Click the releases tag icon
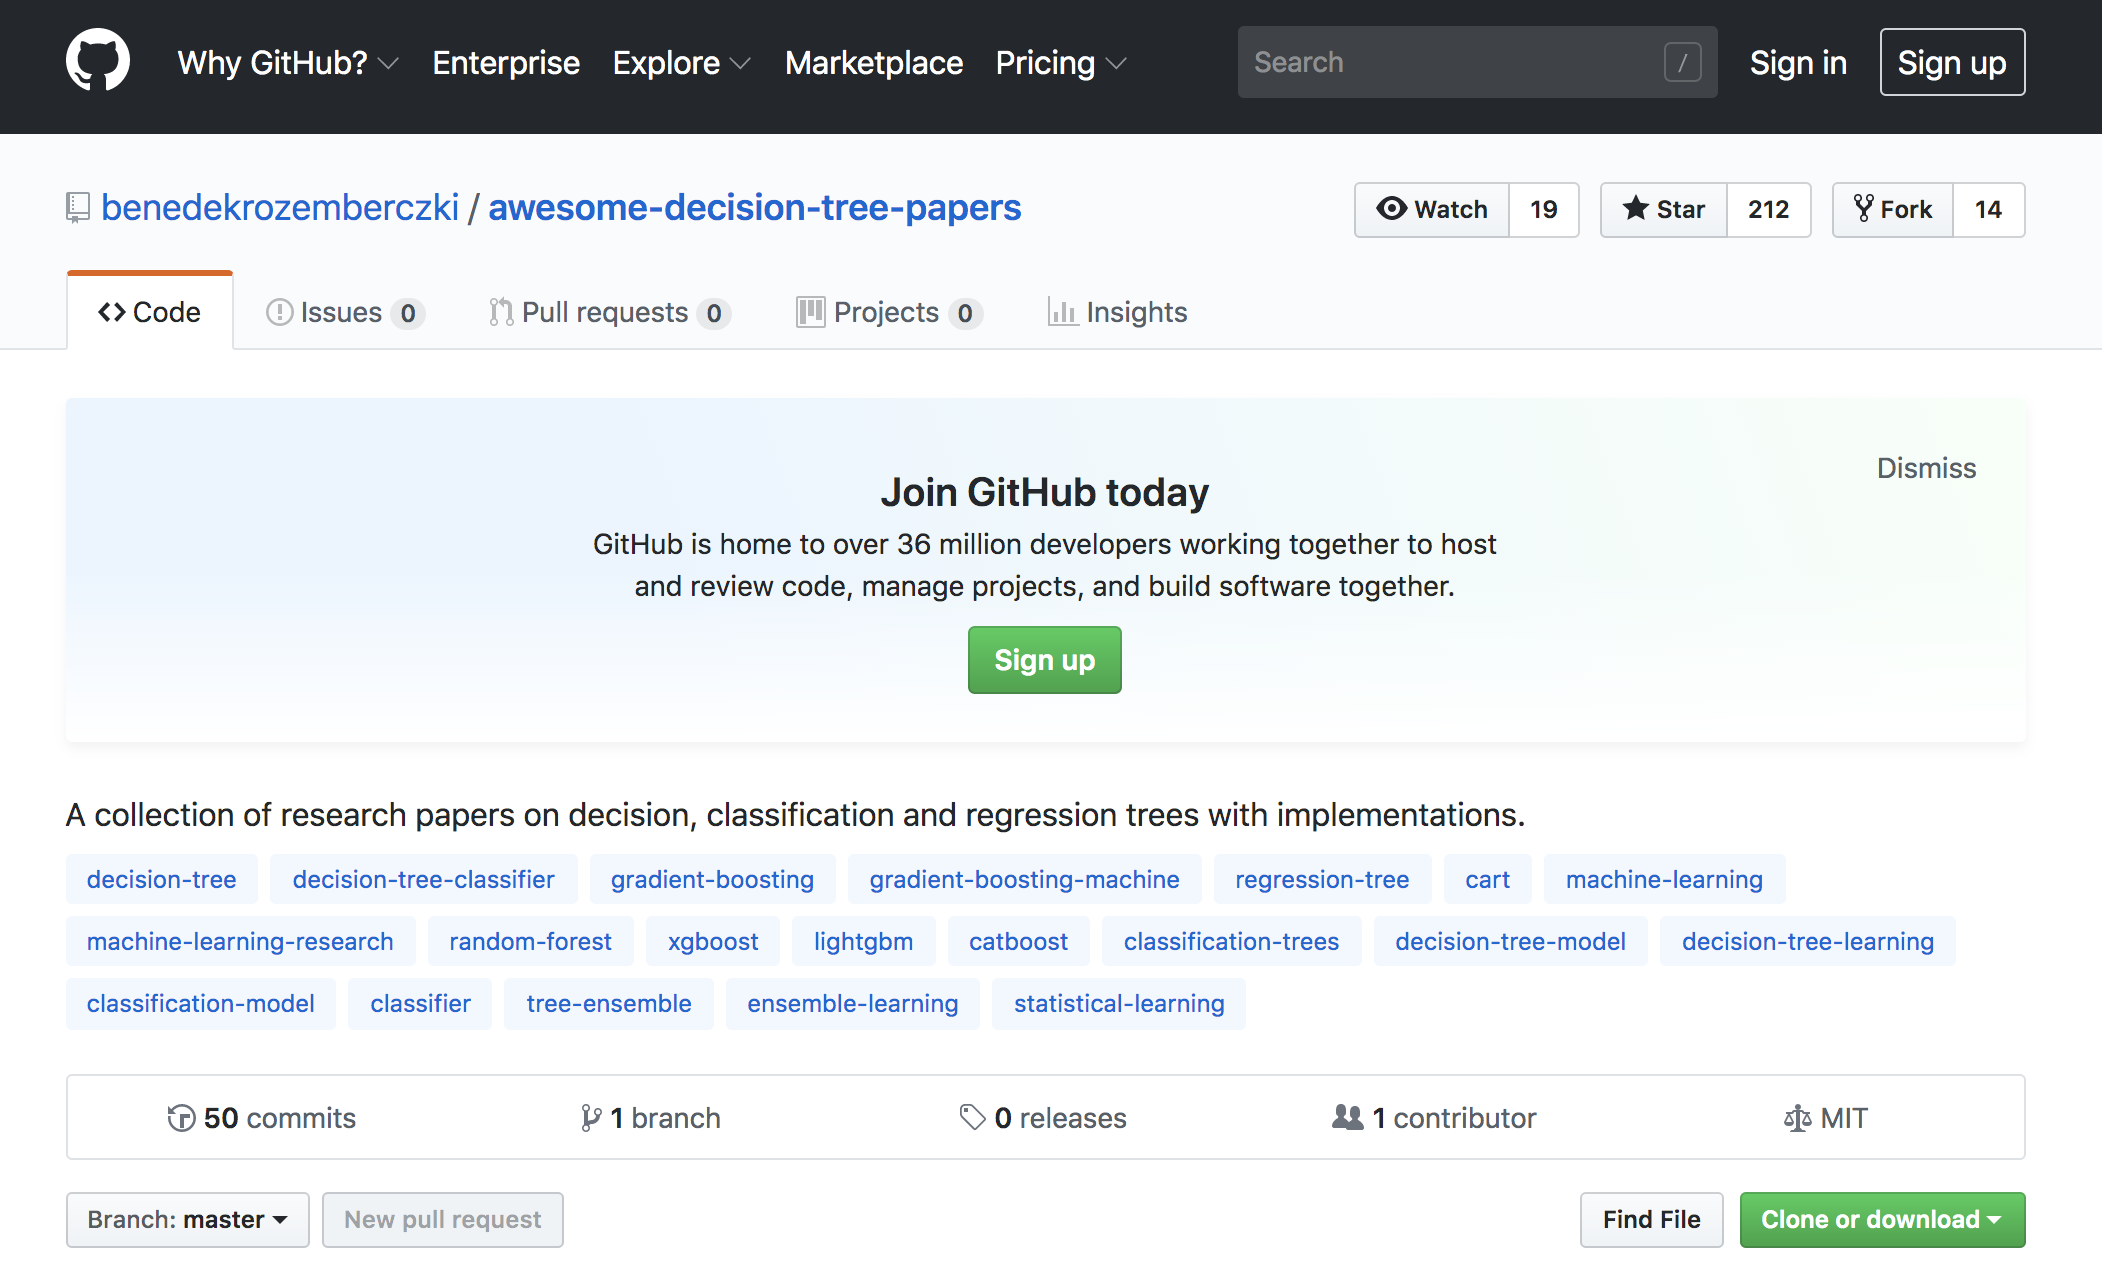This screenshot has width=2102, height=1268. 972,1117
